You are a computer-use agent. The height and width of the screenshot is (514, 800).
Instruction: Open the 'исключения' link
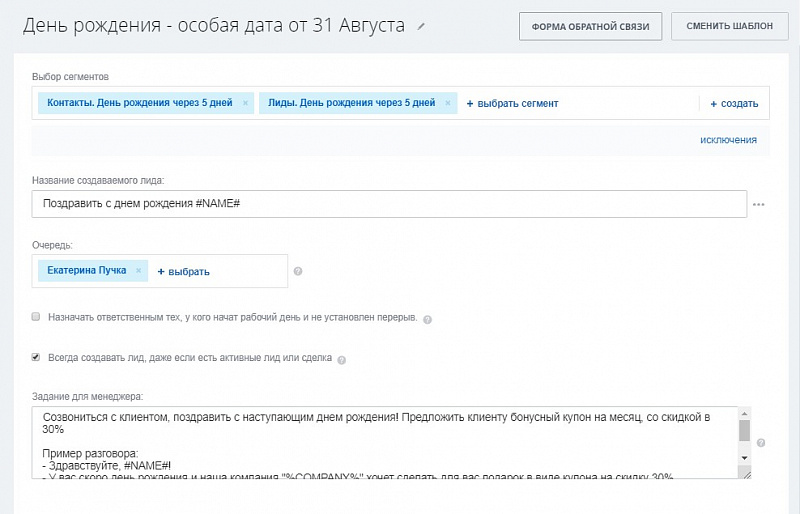[728, 140]
